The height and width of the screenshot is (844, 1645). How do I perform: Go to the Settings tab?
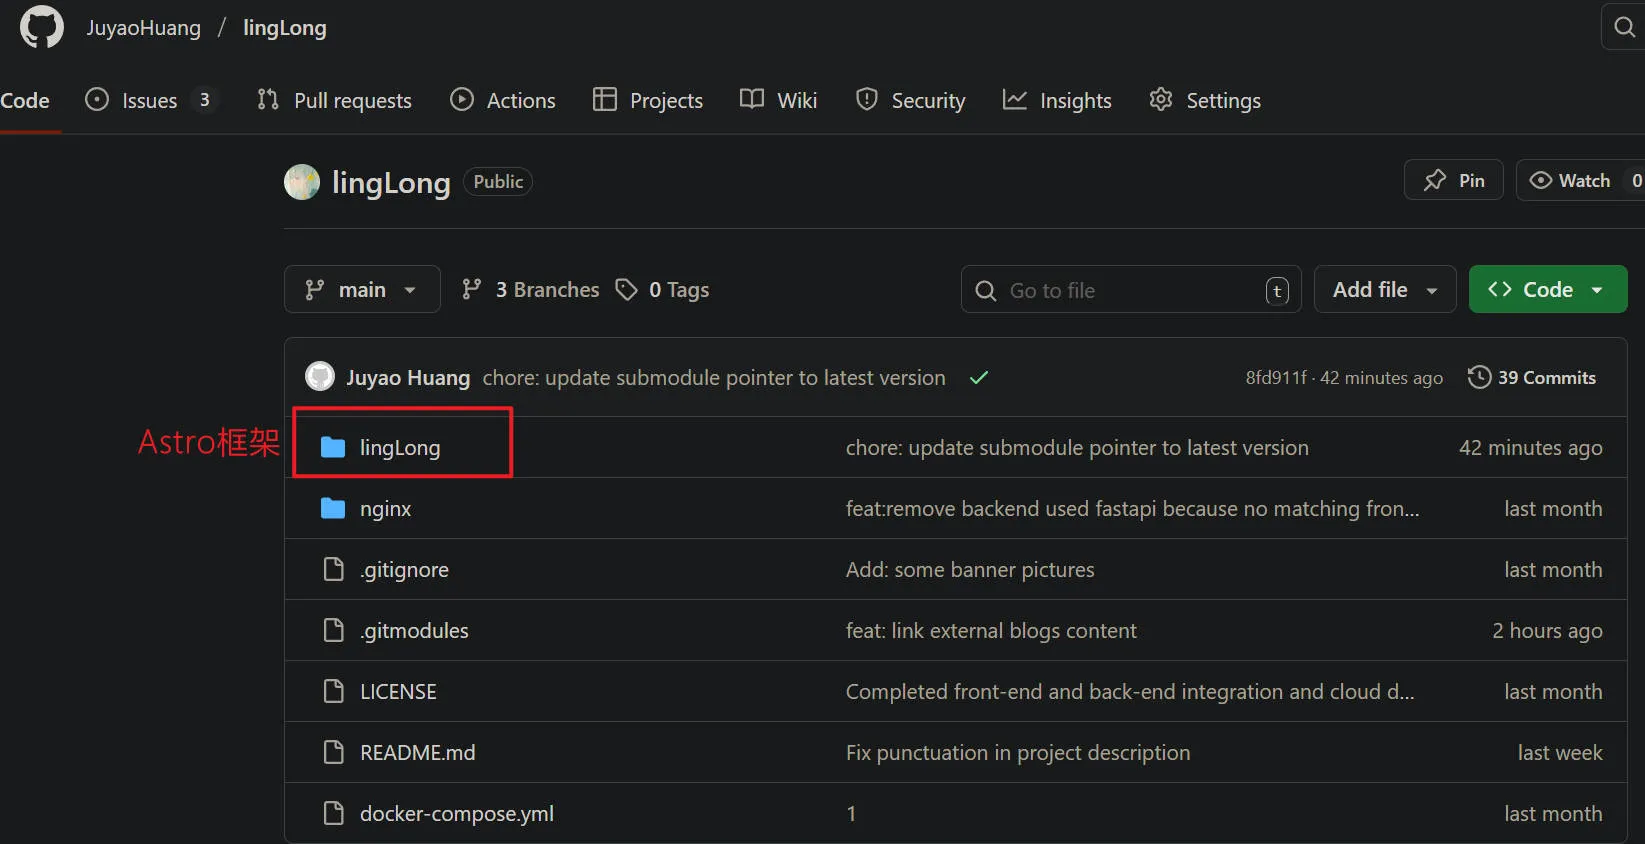(x=1205, y=100)
